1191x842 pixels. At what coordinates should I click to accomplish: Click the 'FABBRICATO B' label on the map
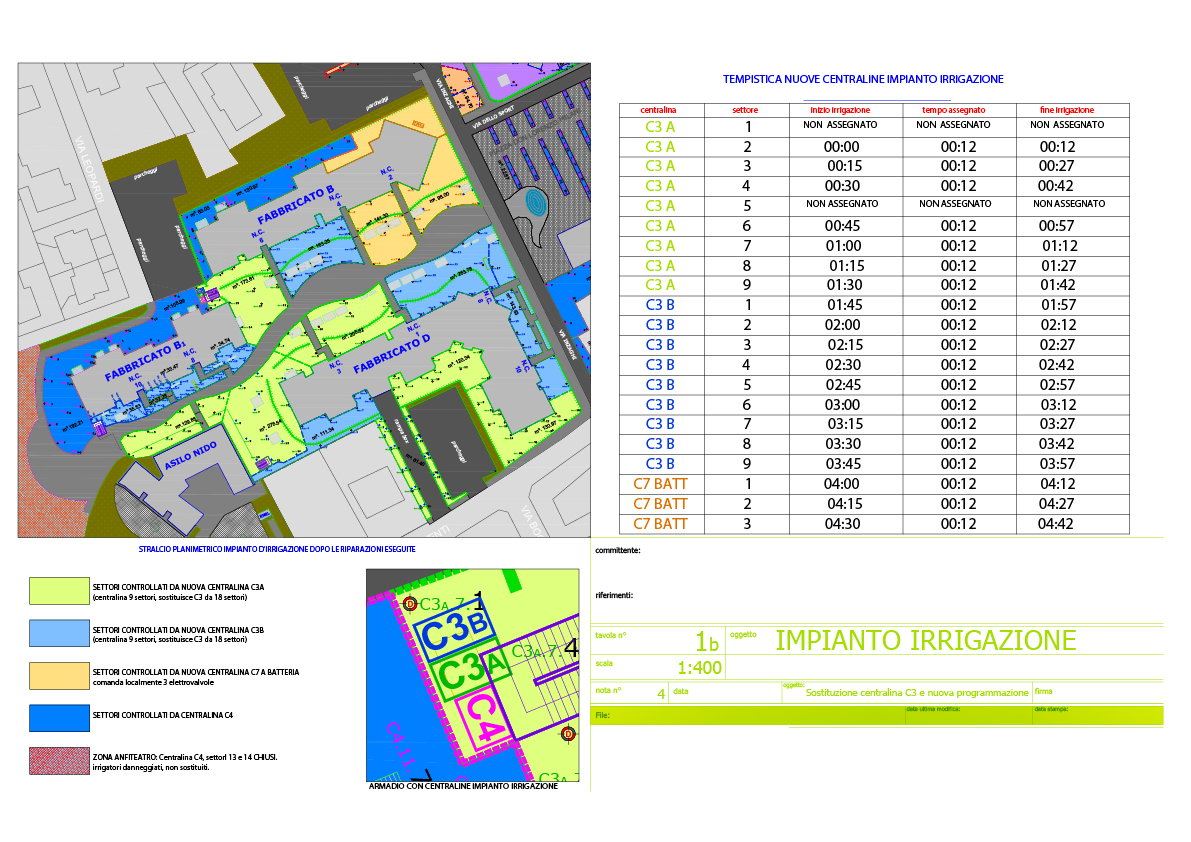coord(296,205)
